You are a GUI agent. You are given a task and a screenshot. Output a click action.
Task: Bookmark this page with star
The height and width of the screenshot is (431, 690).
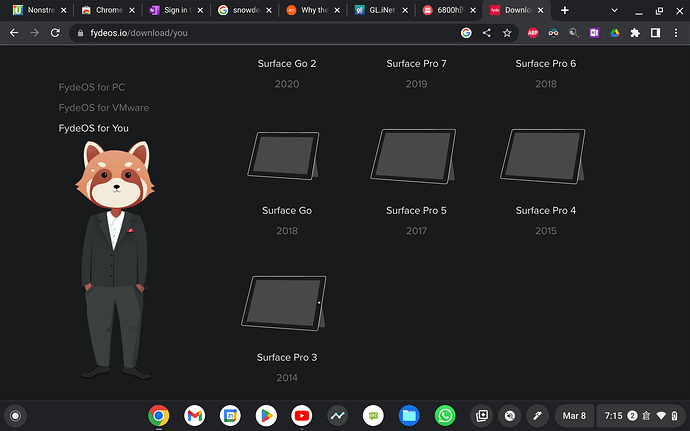(x=507, y=33)
